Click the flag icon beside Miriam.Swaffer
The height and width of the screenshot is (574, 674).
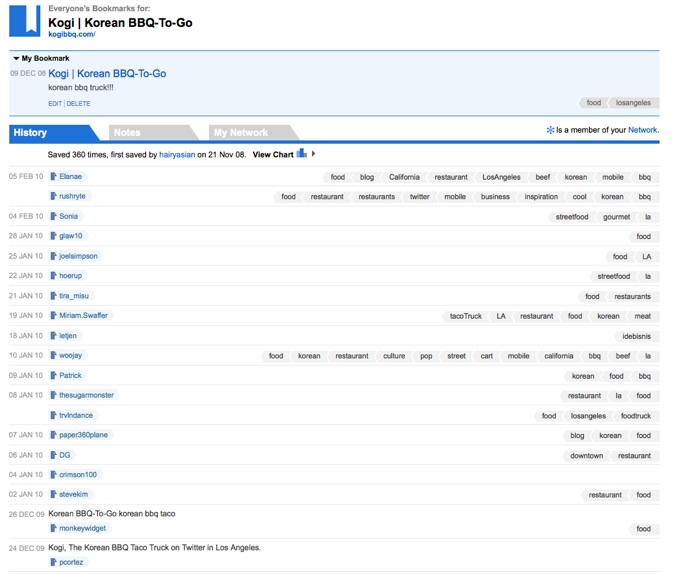tap(54, 316)
